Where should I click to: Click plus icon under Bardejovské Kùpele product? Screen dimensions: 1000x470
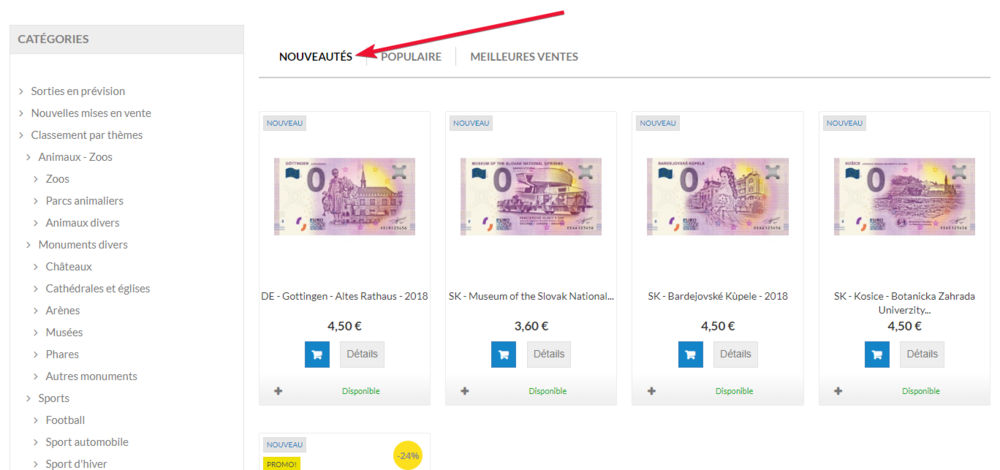point(651,391)
